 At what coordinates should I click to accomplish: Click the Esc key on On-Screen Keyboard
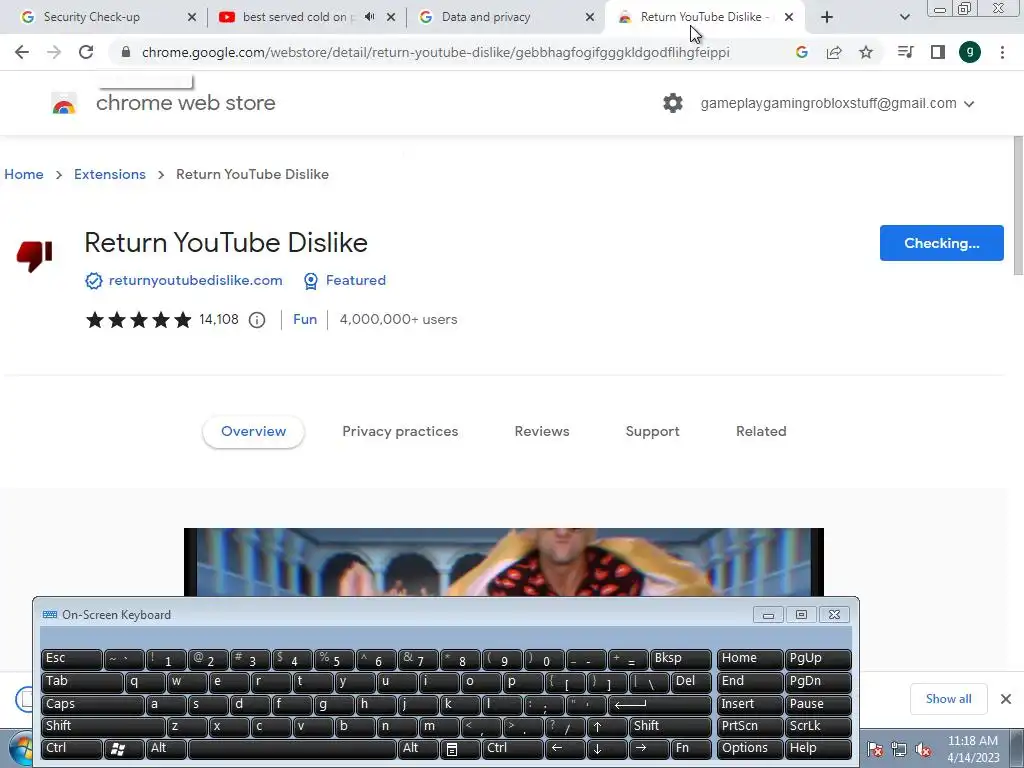click(x=71, y=659)
